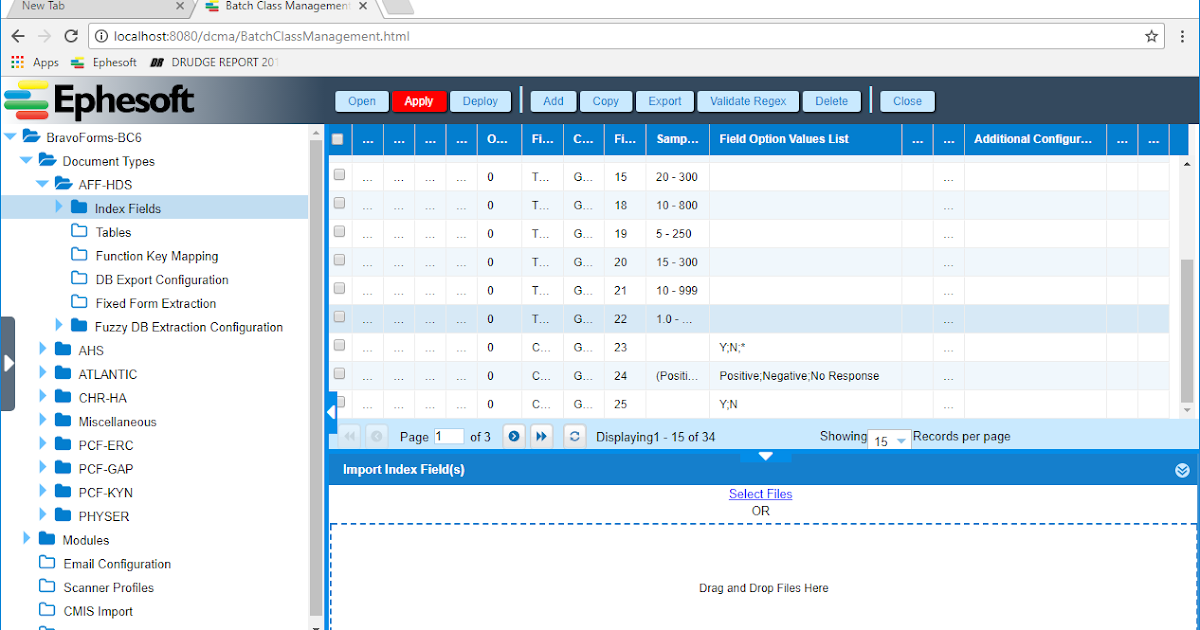Image resolution: width=1200 pixels, height=630 pixels.
Task: Collapse the BravoForms-BC6 tree node
Action: (10, 137)
